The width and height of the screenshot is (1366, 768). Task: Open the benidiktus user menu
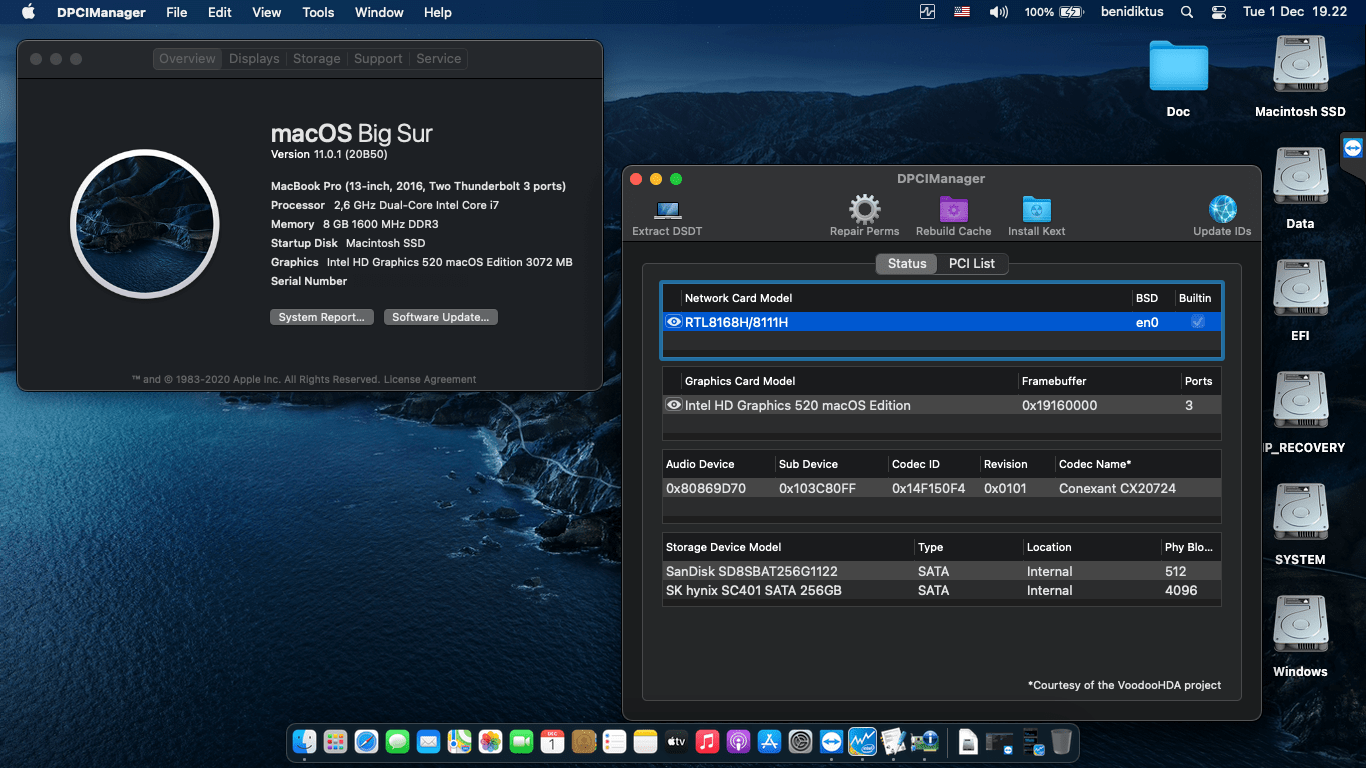pos(1133,12)
